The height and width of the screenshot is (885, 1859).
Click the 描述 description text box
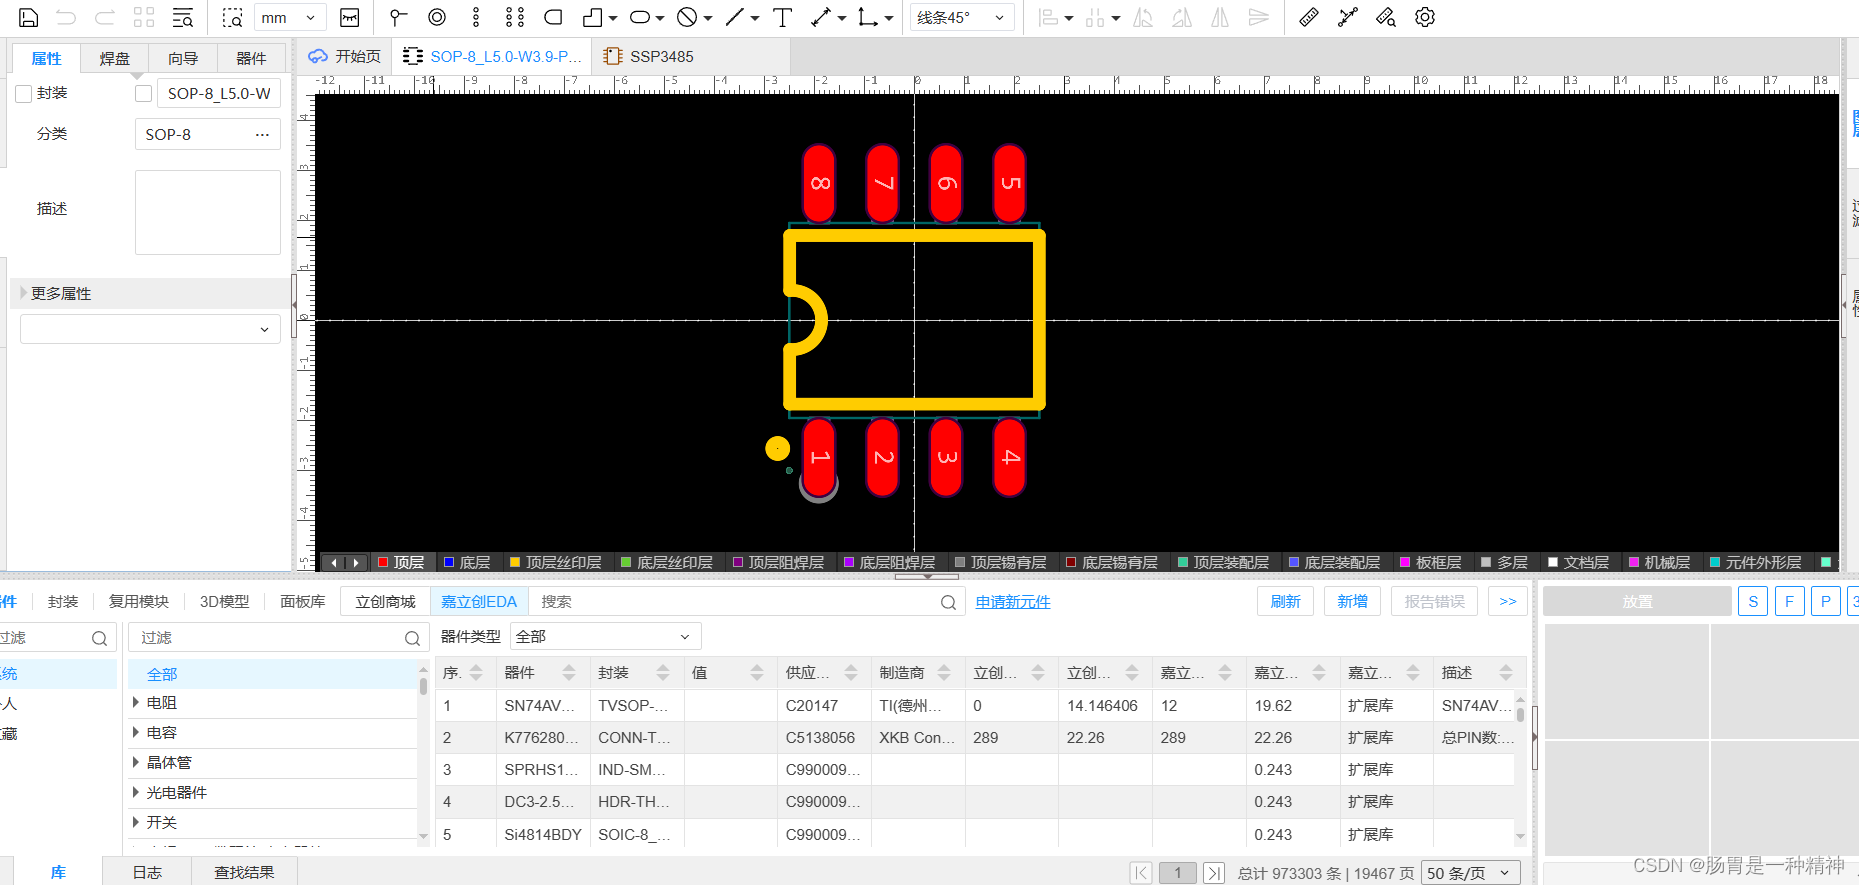coord(208,212)
